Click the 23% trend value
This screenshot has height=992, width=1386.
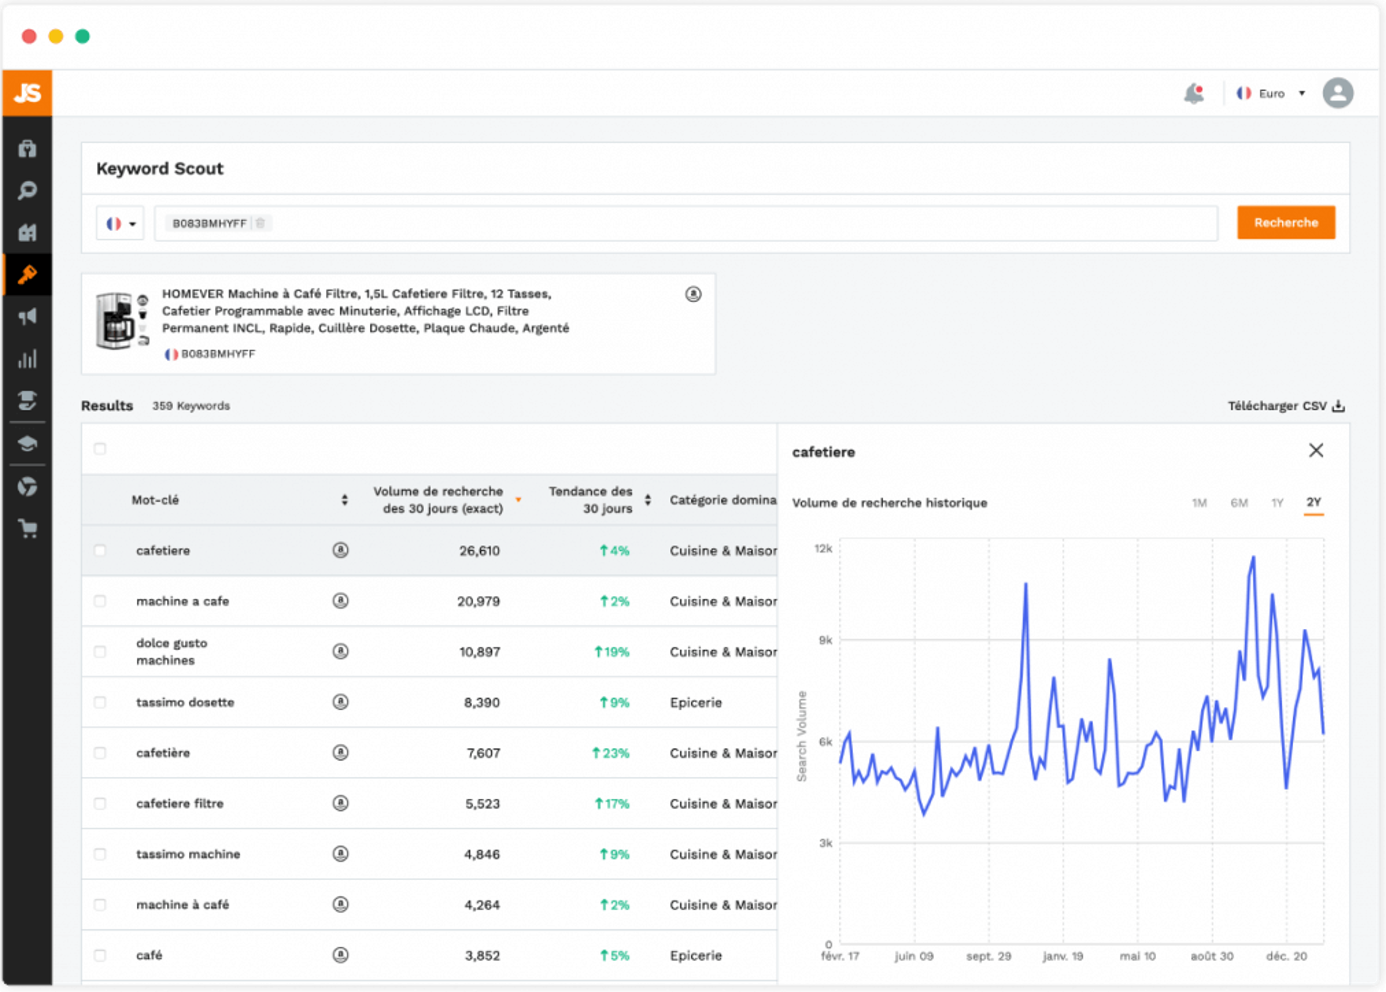[x=611, y=753]
